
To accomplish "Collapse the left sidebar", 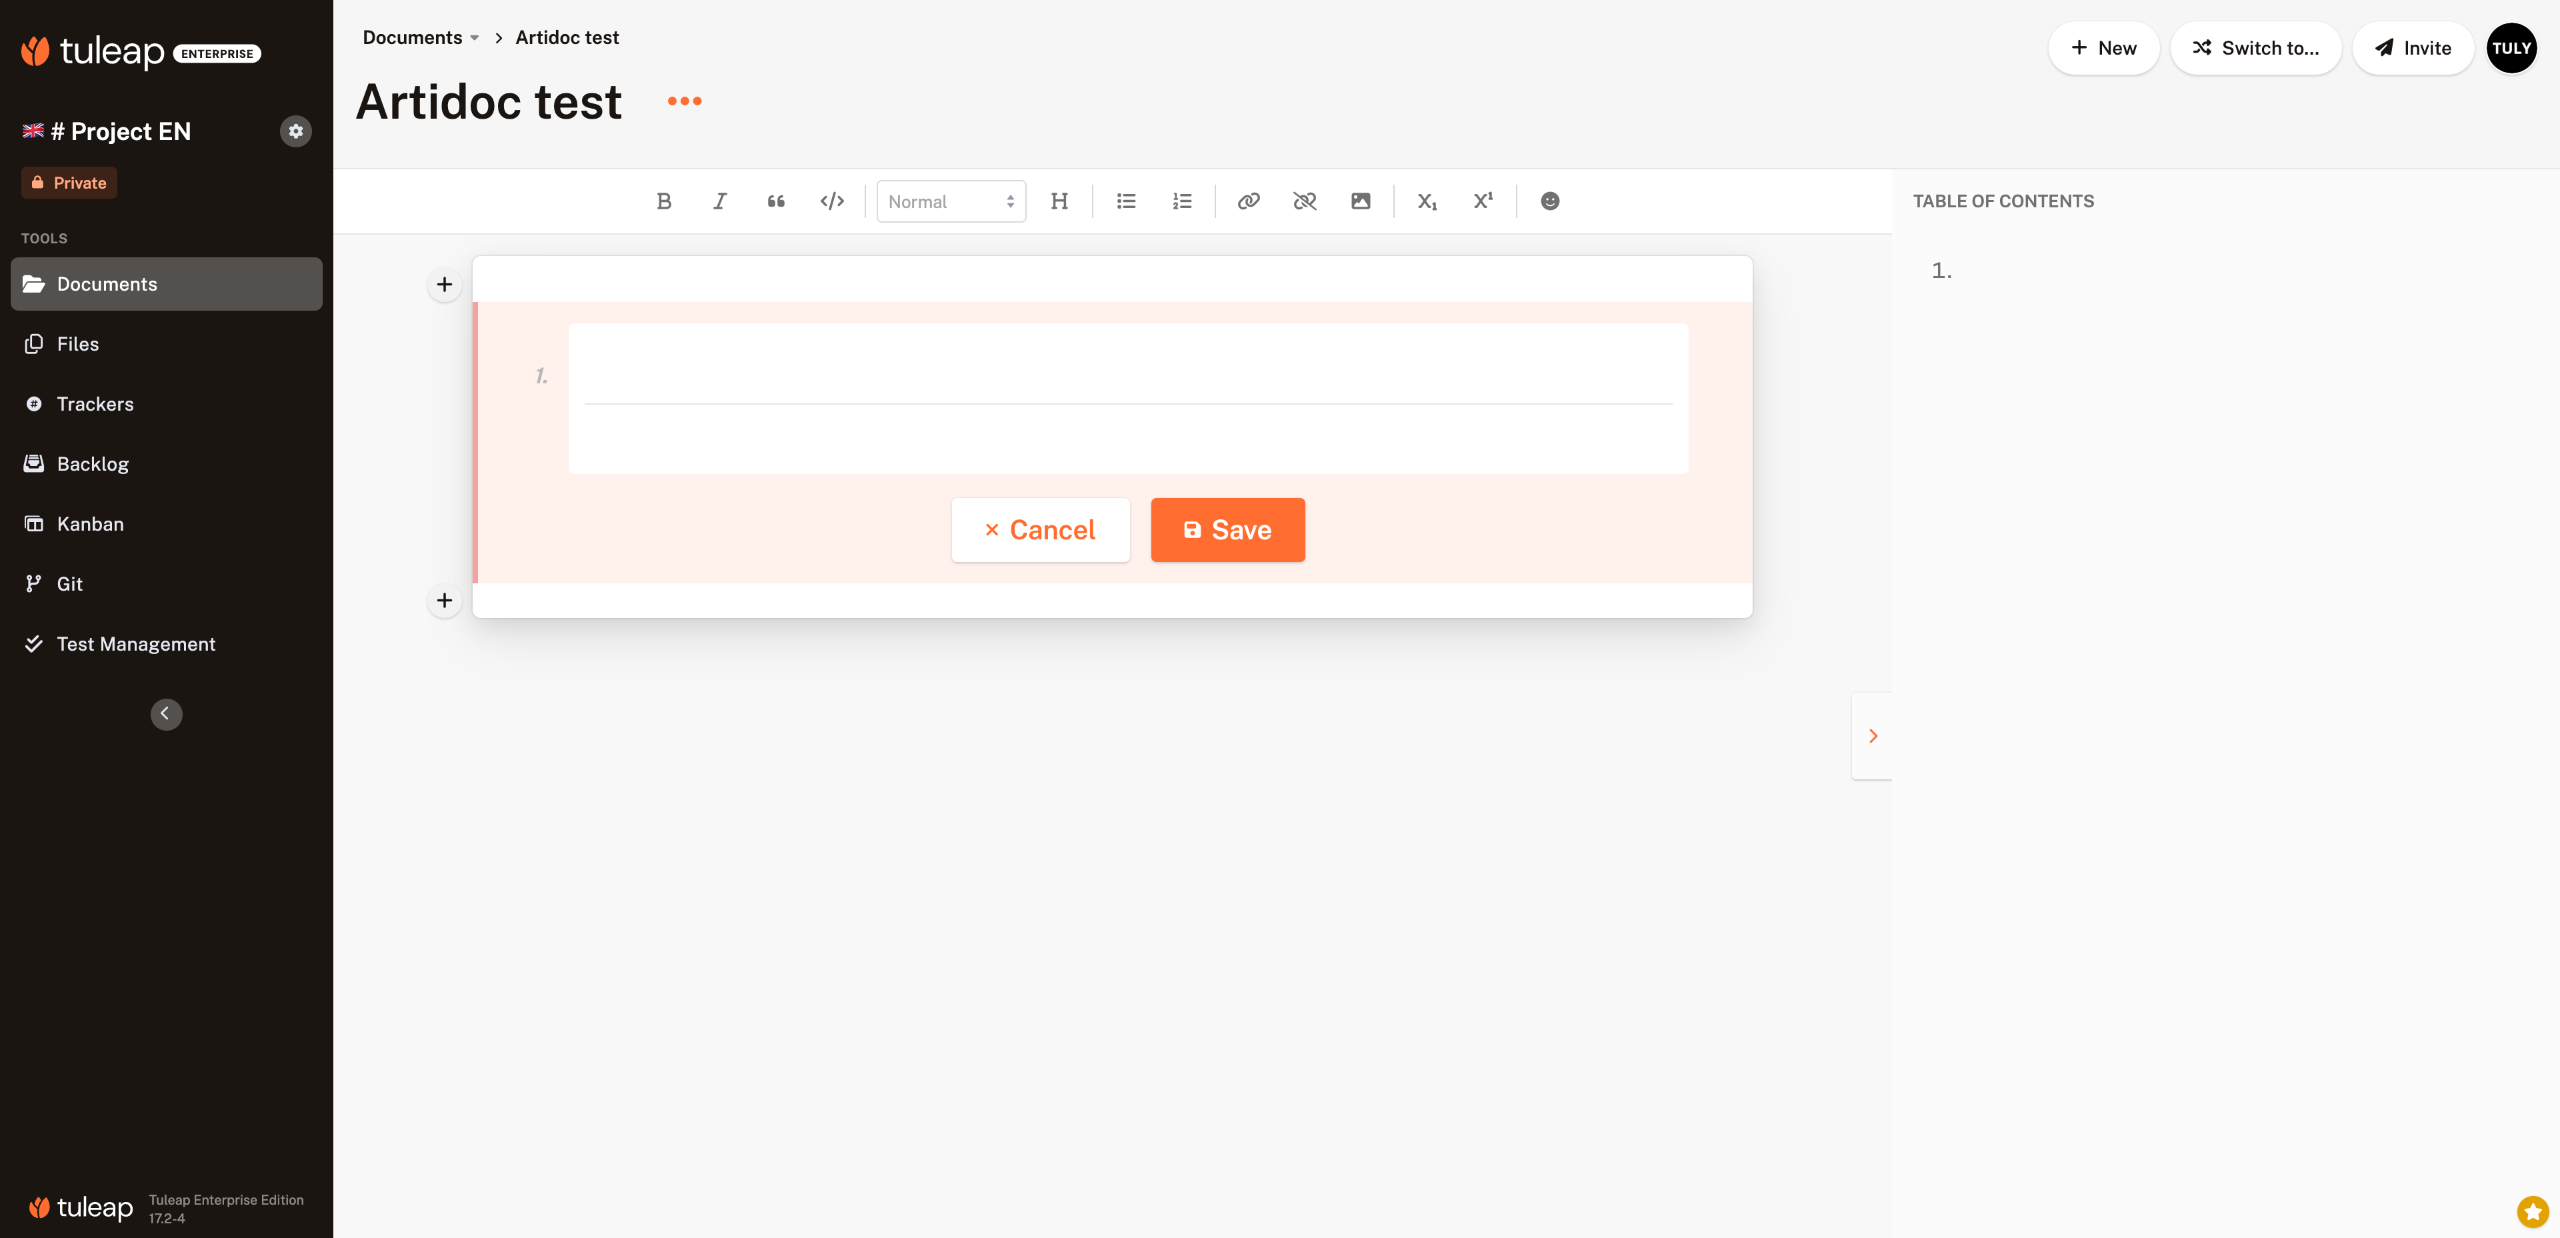I will pos(166,714).
